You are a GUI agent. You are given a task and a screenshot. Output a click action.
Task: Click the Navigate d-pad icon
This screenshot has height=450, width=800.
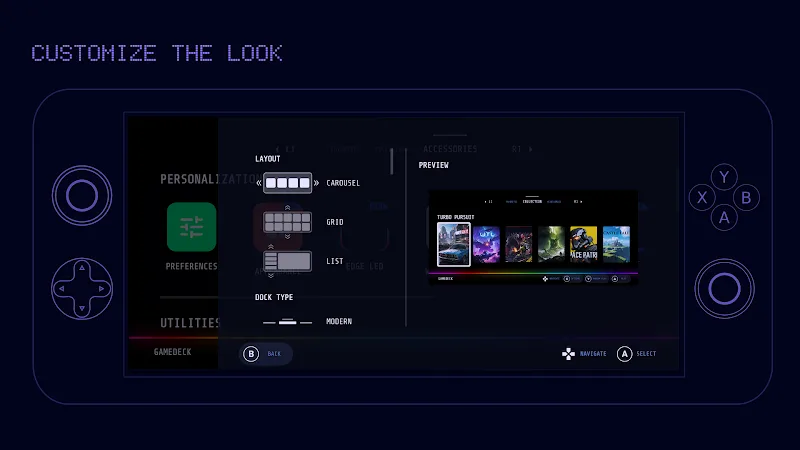(x=568, y=354)
